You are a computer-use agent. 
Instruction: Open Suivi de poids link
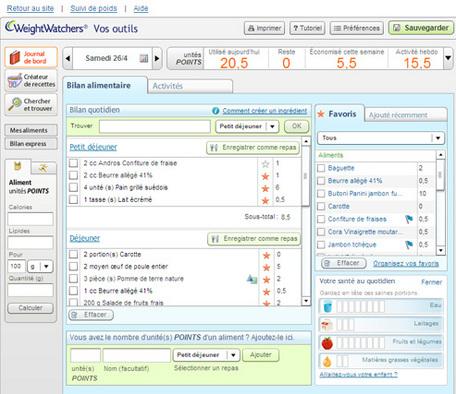coord(94,8)
